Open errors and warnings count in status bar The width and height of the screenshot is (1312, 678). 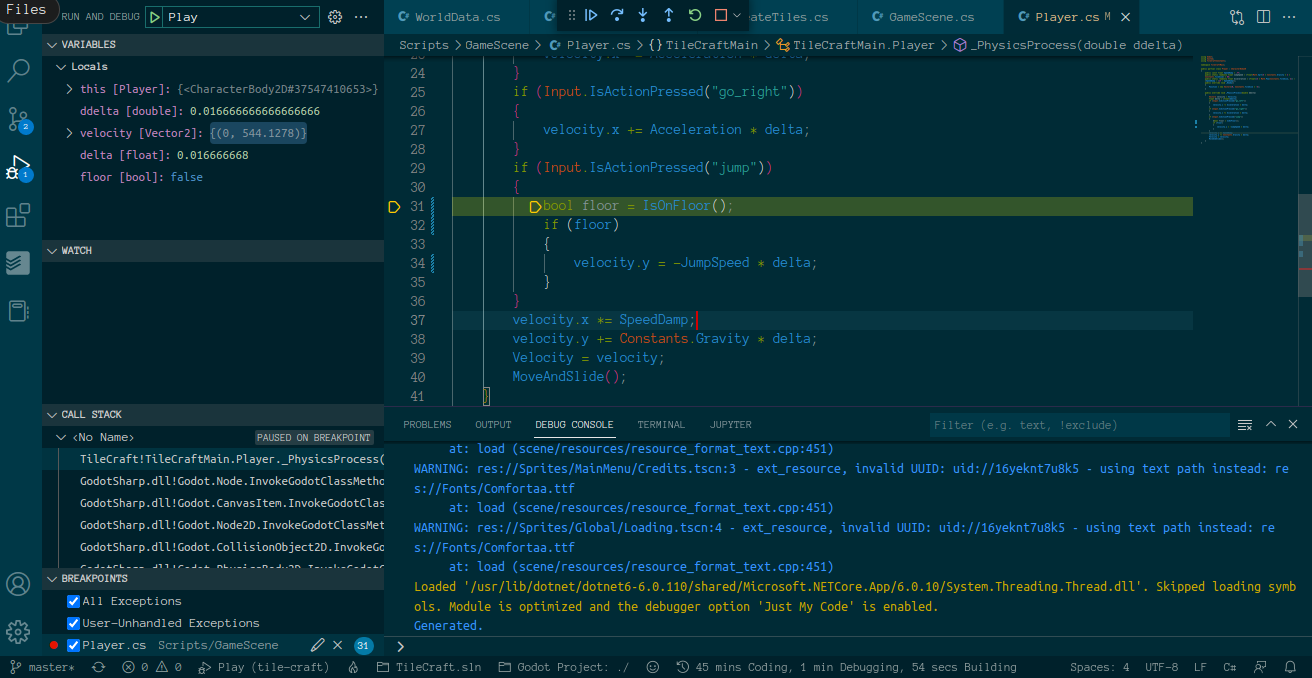(x=152, y=667)
